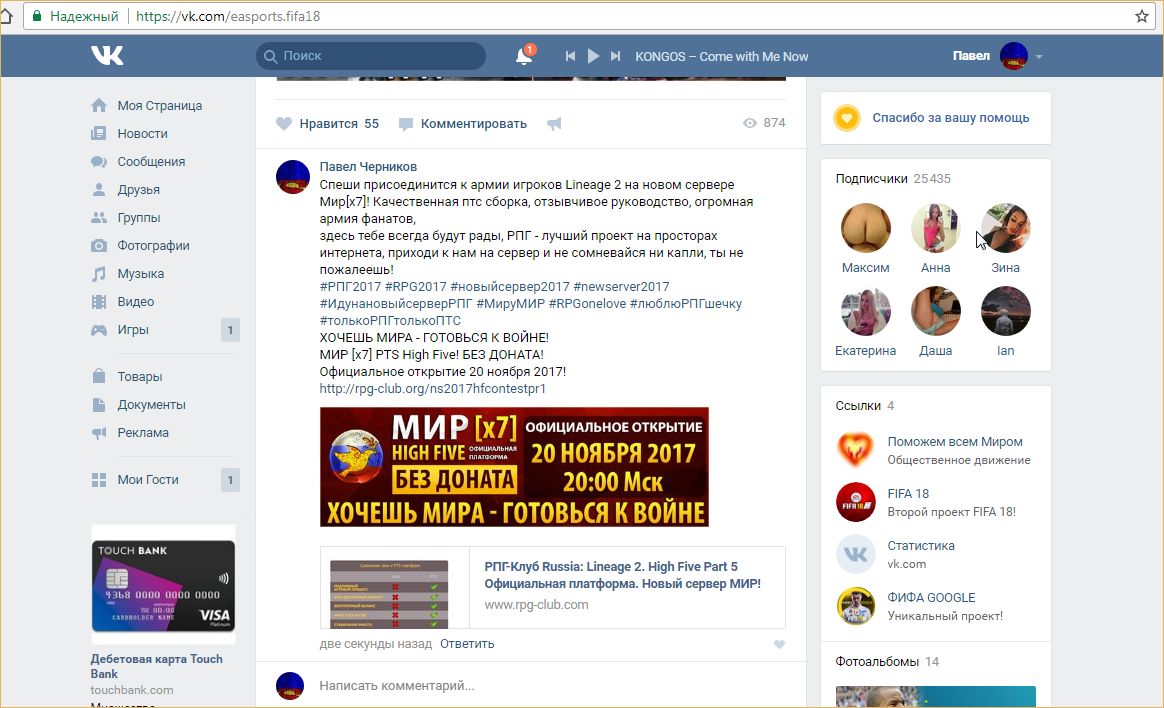This screenshot has height=708, width=1164.
Task: Open subscriber Ian's avatar
Action: coord(1005,311)
